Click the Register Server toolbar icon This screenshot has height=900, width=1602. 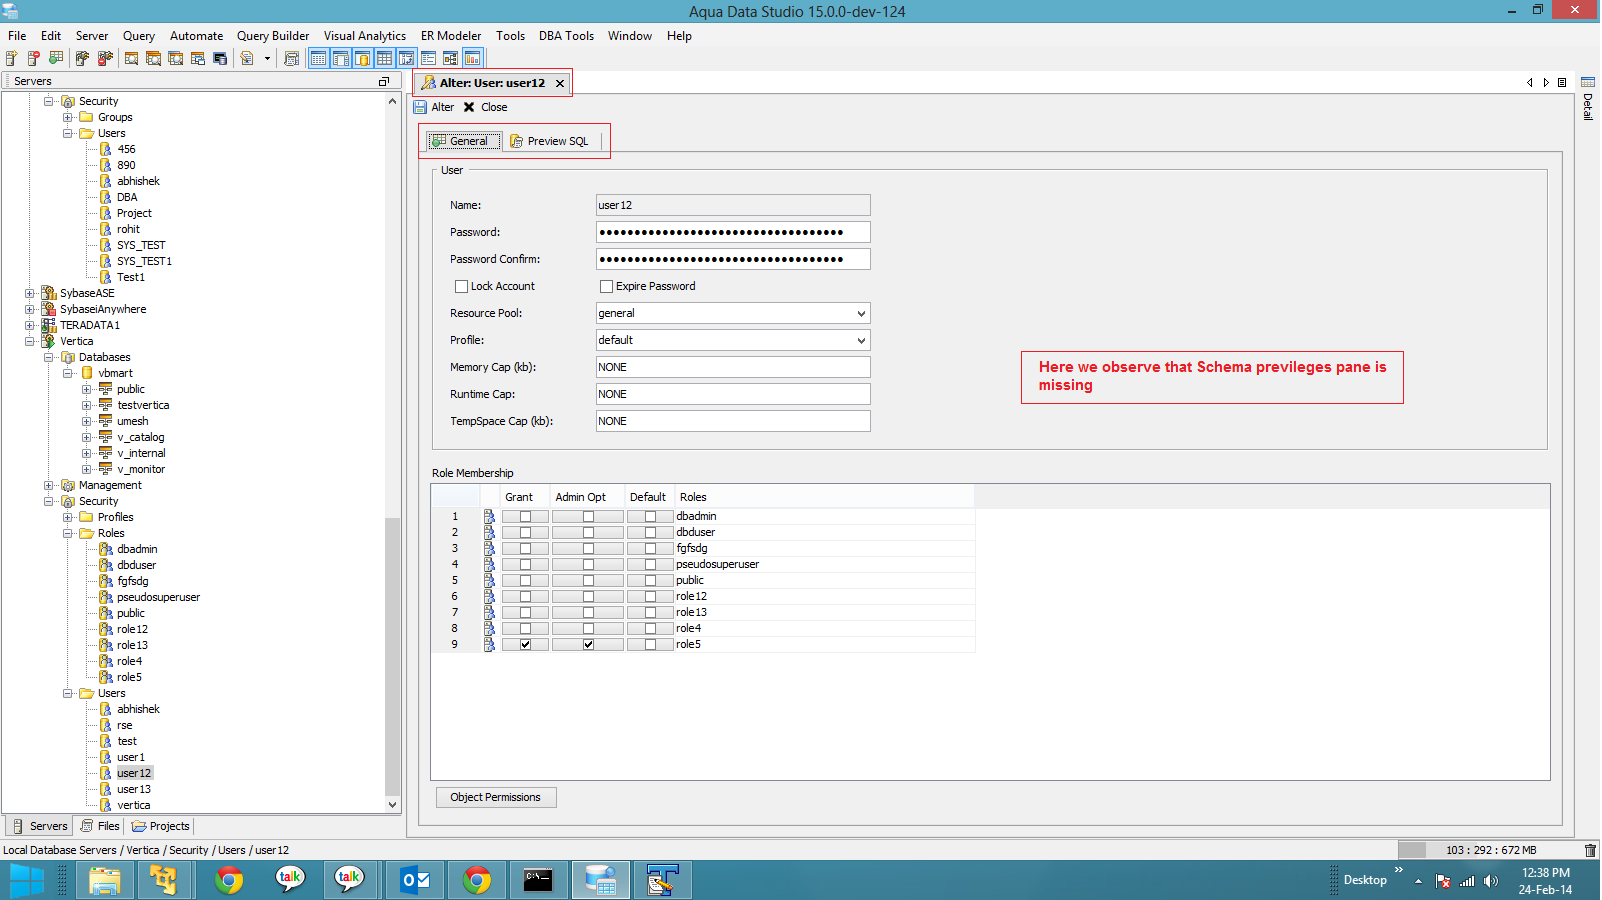point(12,59)
